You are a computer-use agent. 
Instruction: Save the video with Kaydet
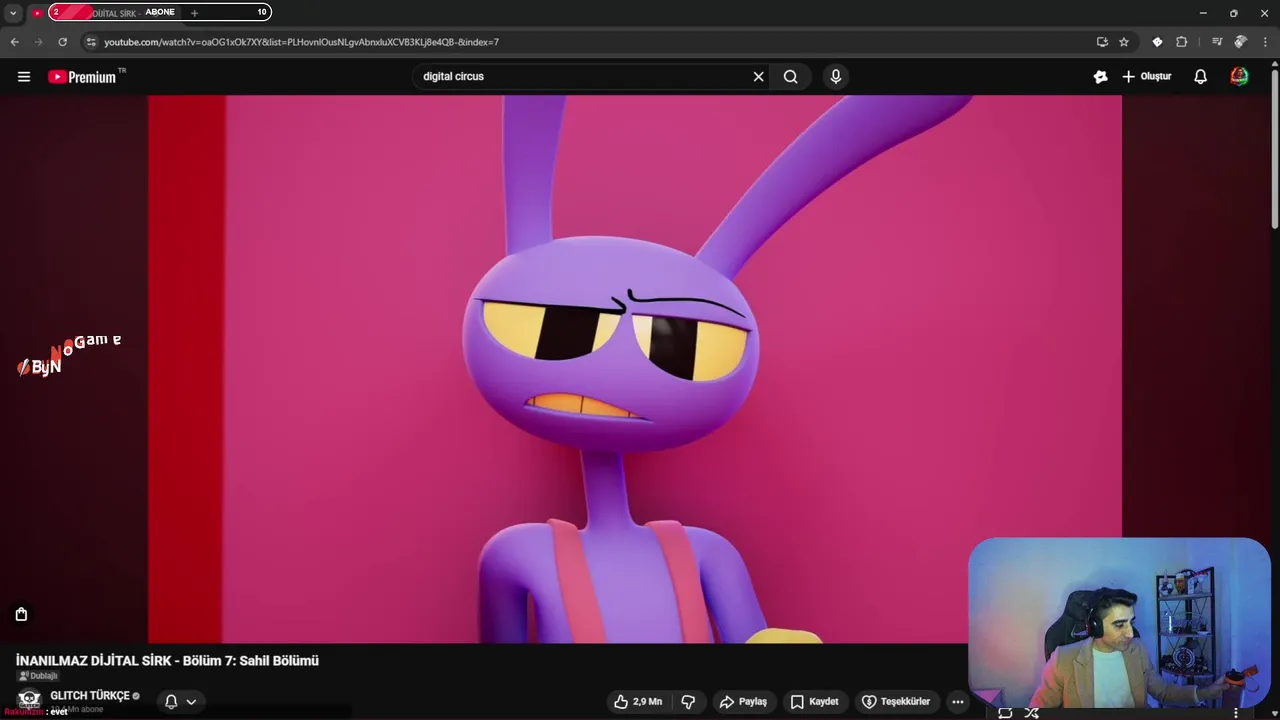point(814,702)
